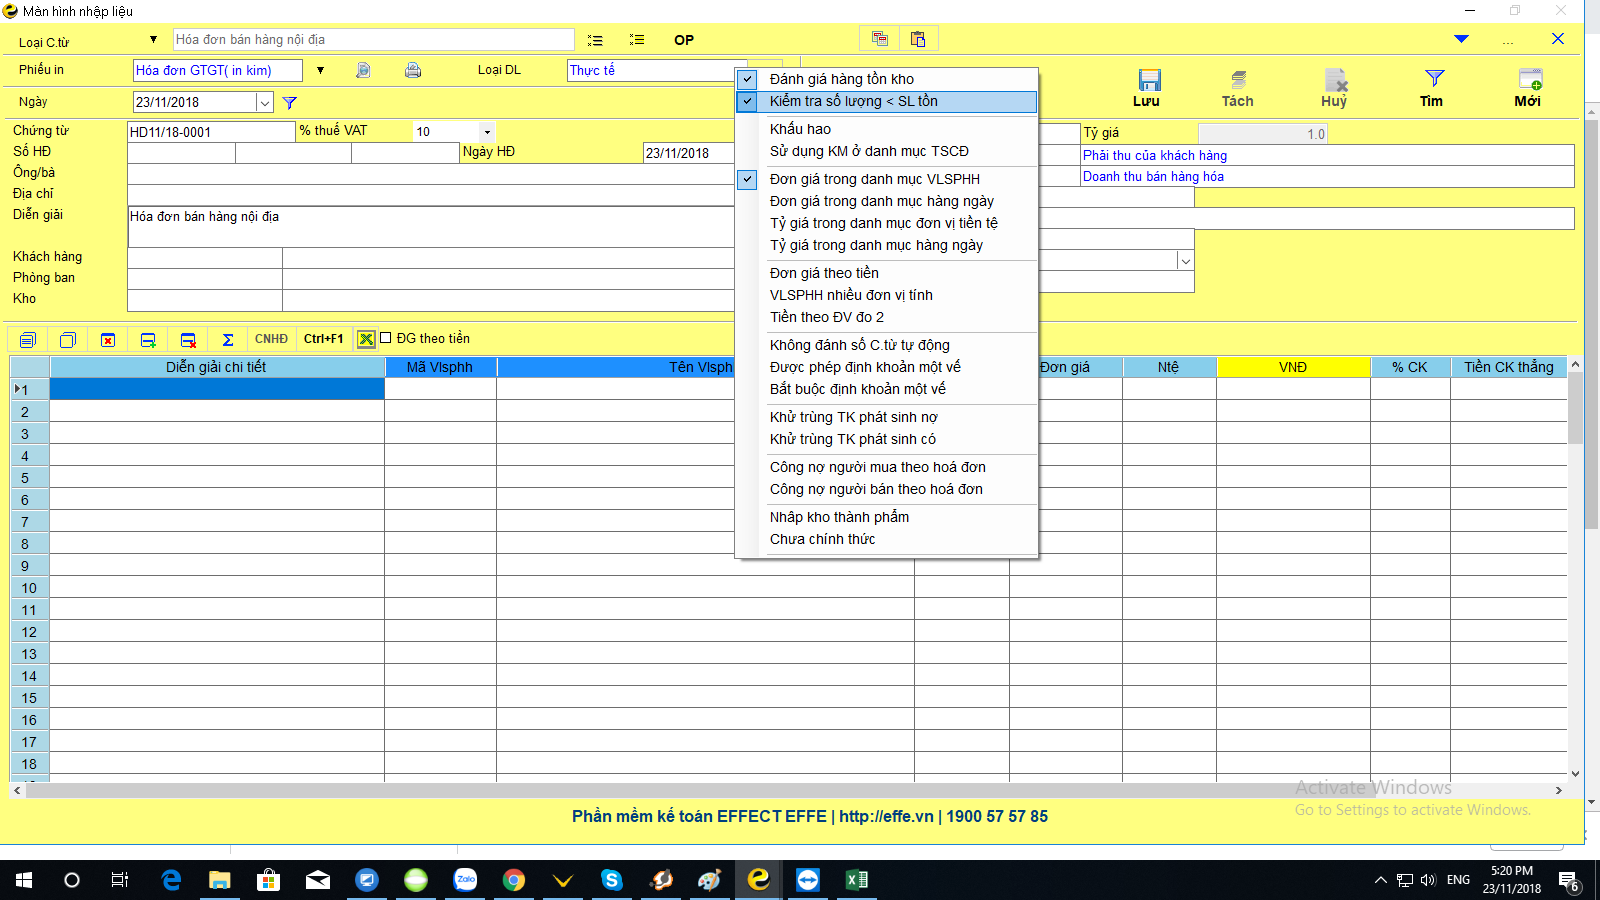The width and height of the screenshot is (1600, 900).
Task: Open TeamViewer from the taskbar
Action: pos(808,880)
